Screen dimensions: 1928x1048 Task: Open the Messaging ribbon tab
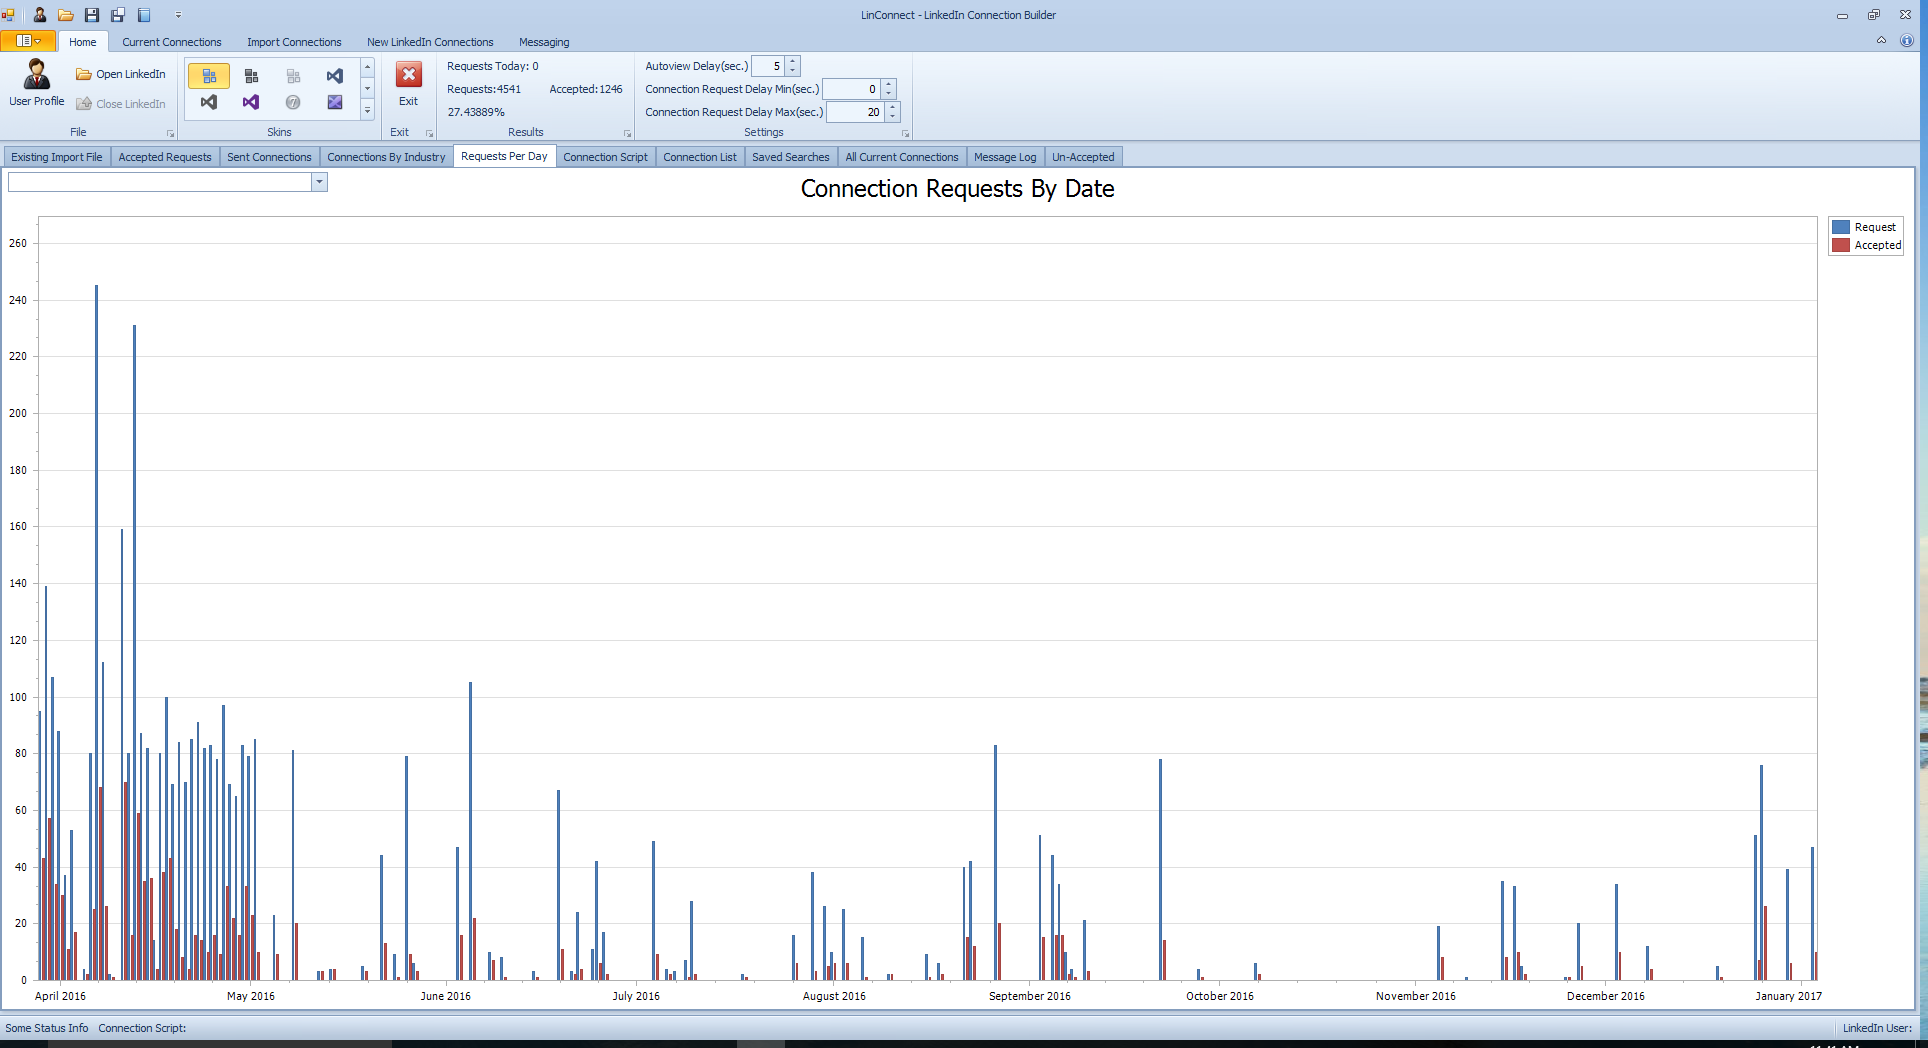544,42
